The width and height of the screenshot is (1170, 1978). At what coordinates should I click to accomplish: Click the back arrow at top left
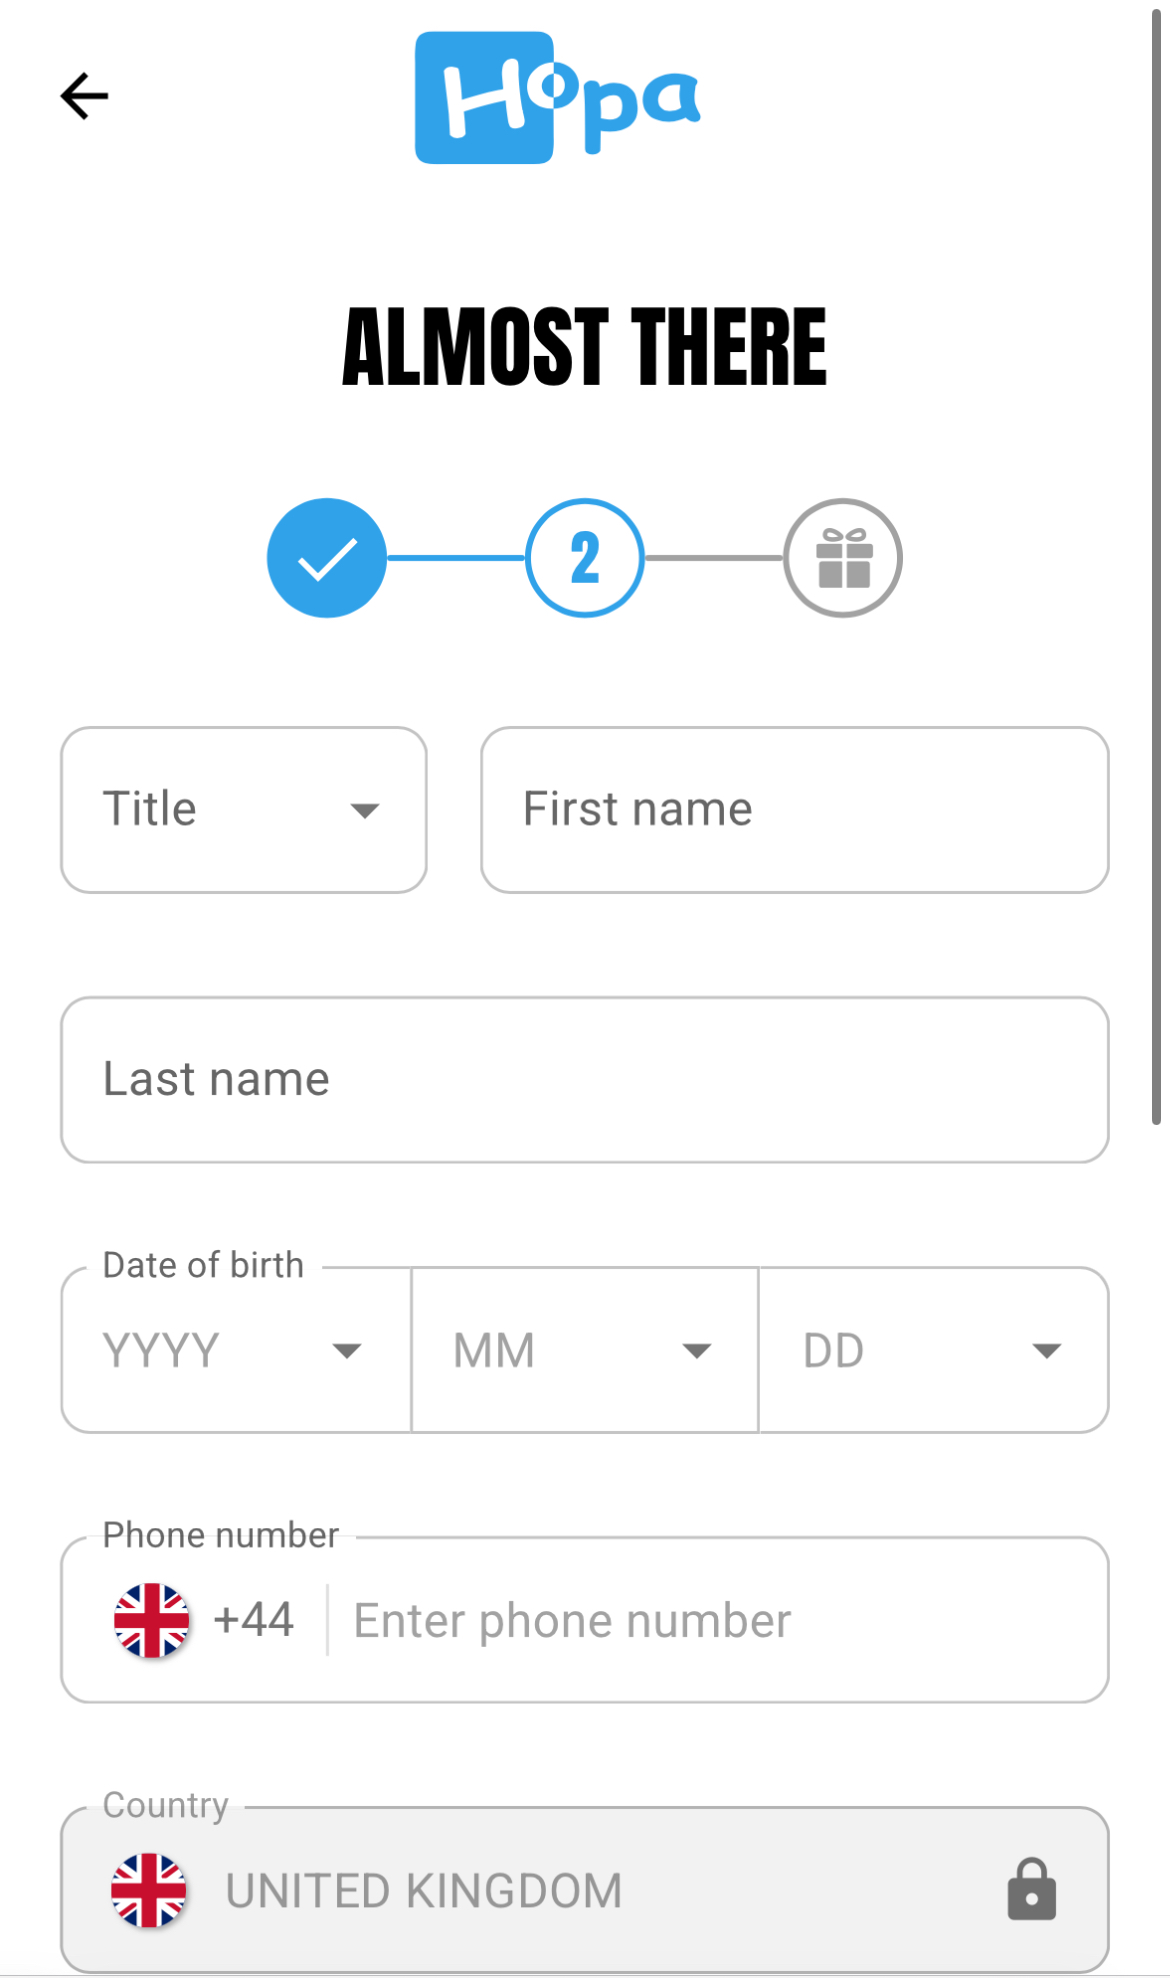coord(84,96)
